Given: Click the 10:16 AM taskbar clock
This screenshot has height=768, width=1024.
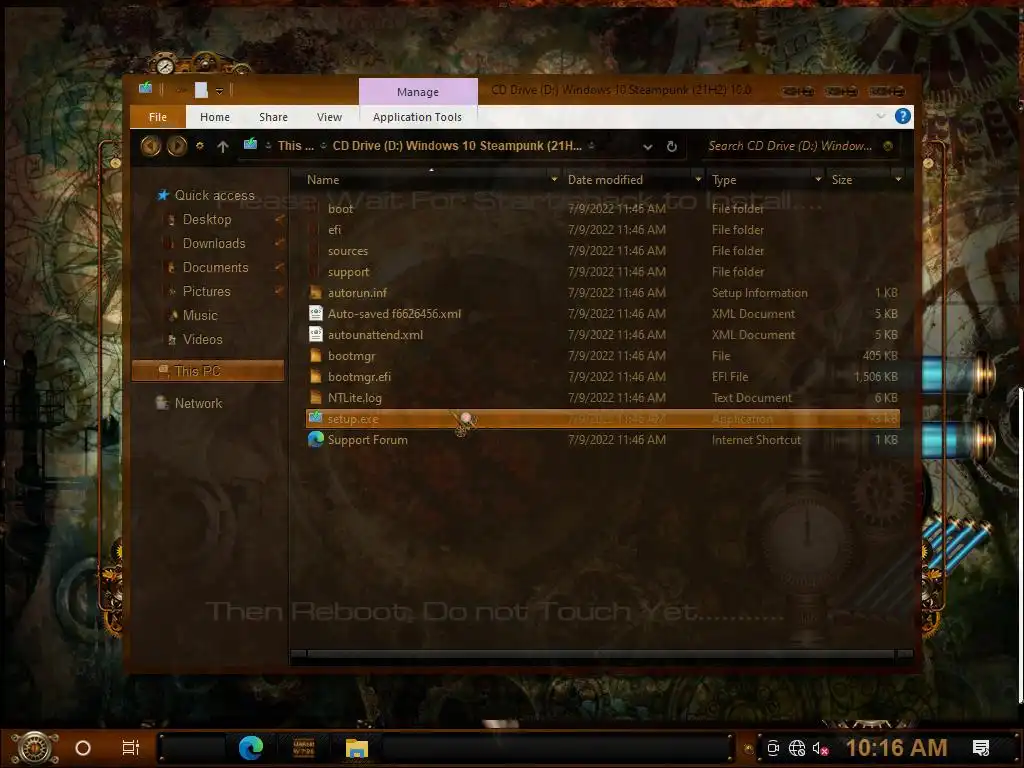Looking at the screenshot, I should (896, 748).
